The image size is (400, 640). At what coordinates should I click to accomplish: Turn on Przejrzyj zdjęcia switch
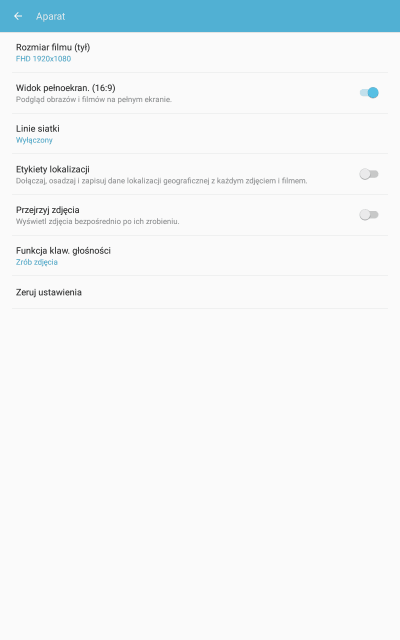[369, 215]
